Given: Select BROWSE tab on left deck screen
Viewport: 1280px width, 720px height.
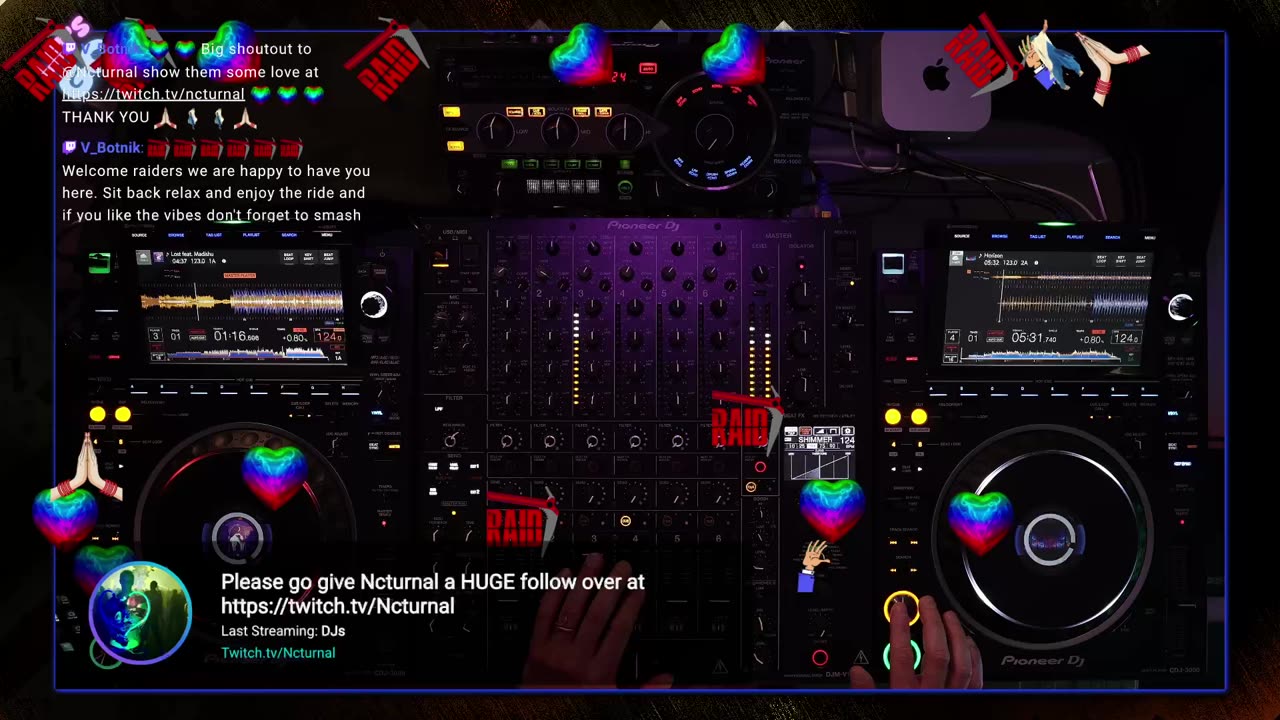Looking at the screenshot, I should [176, 235].
